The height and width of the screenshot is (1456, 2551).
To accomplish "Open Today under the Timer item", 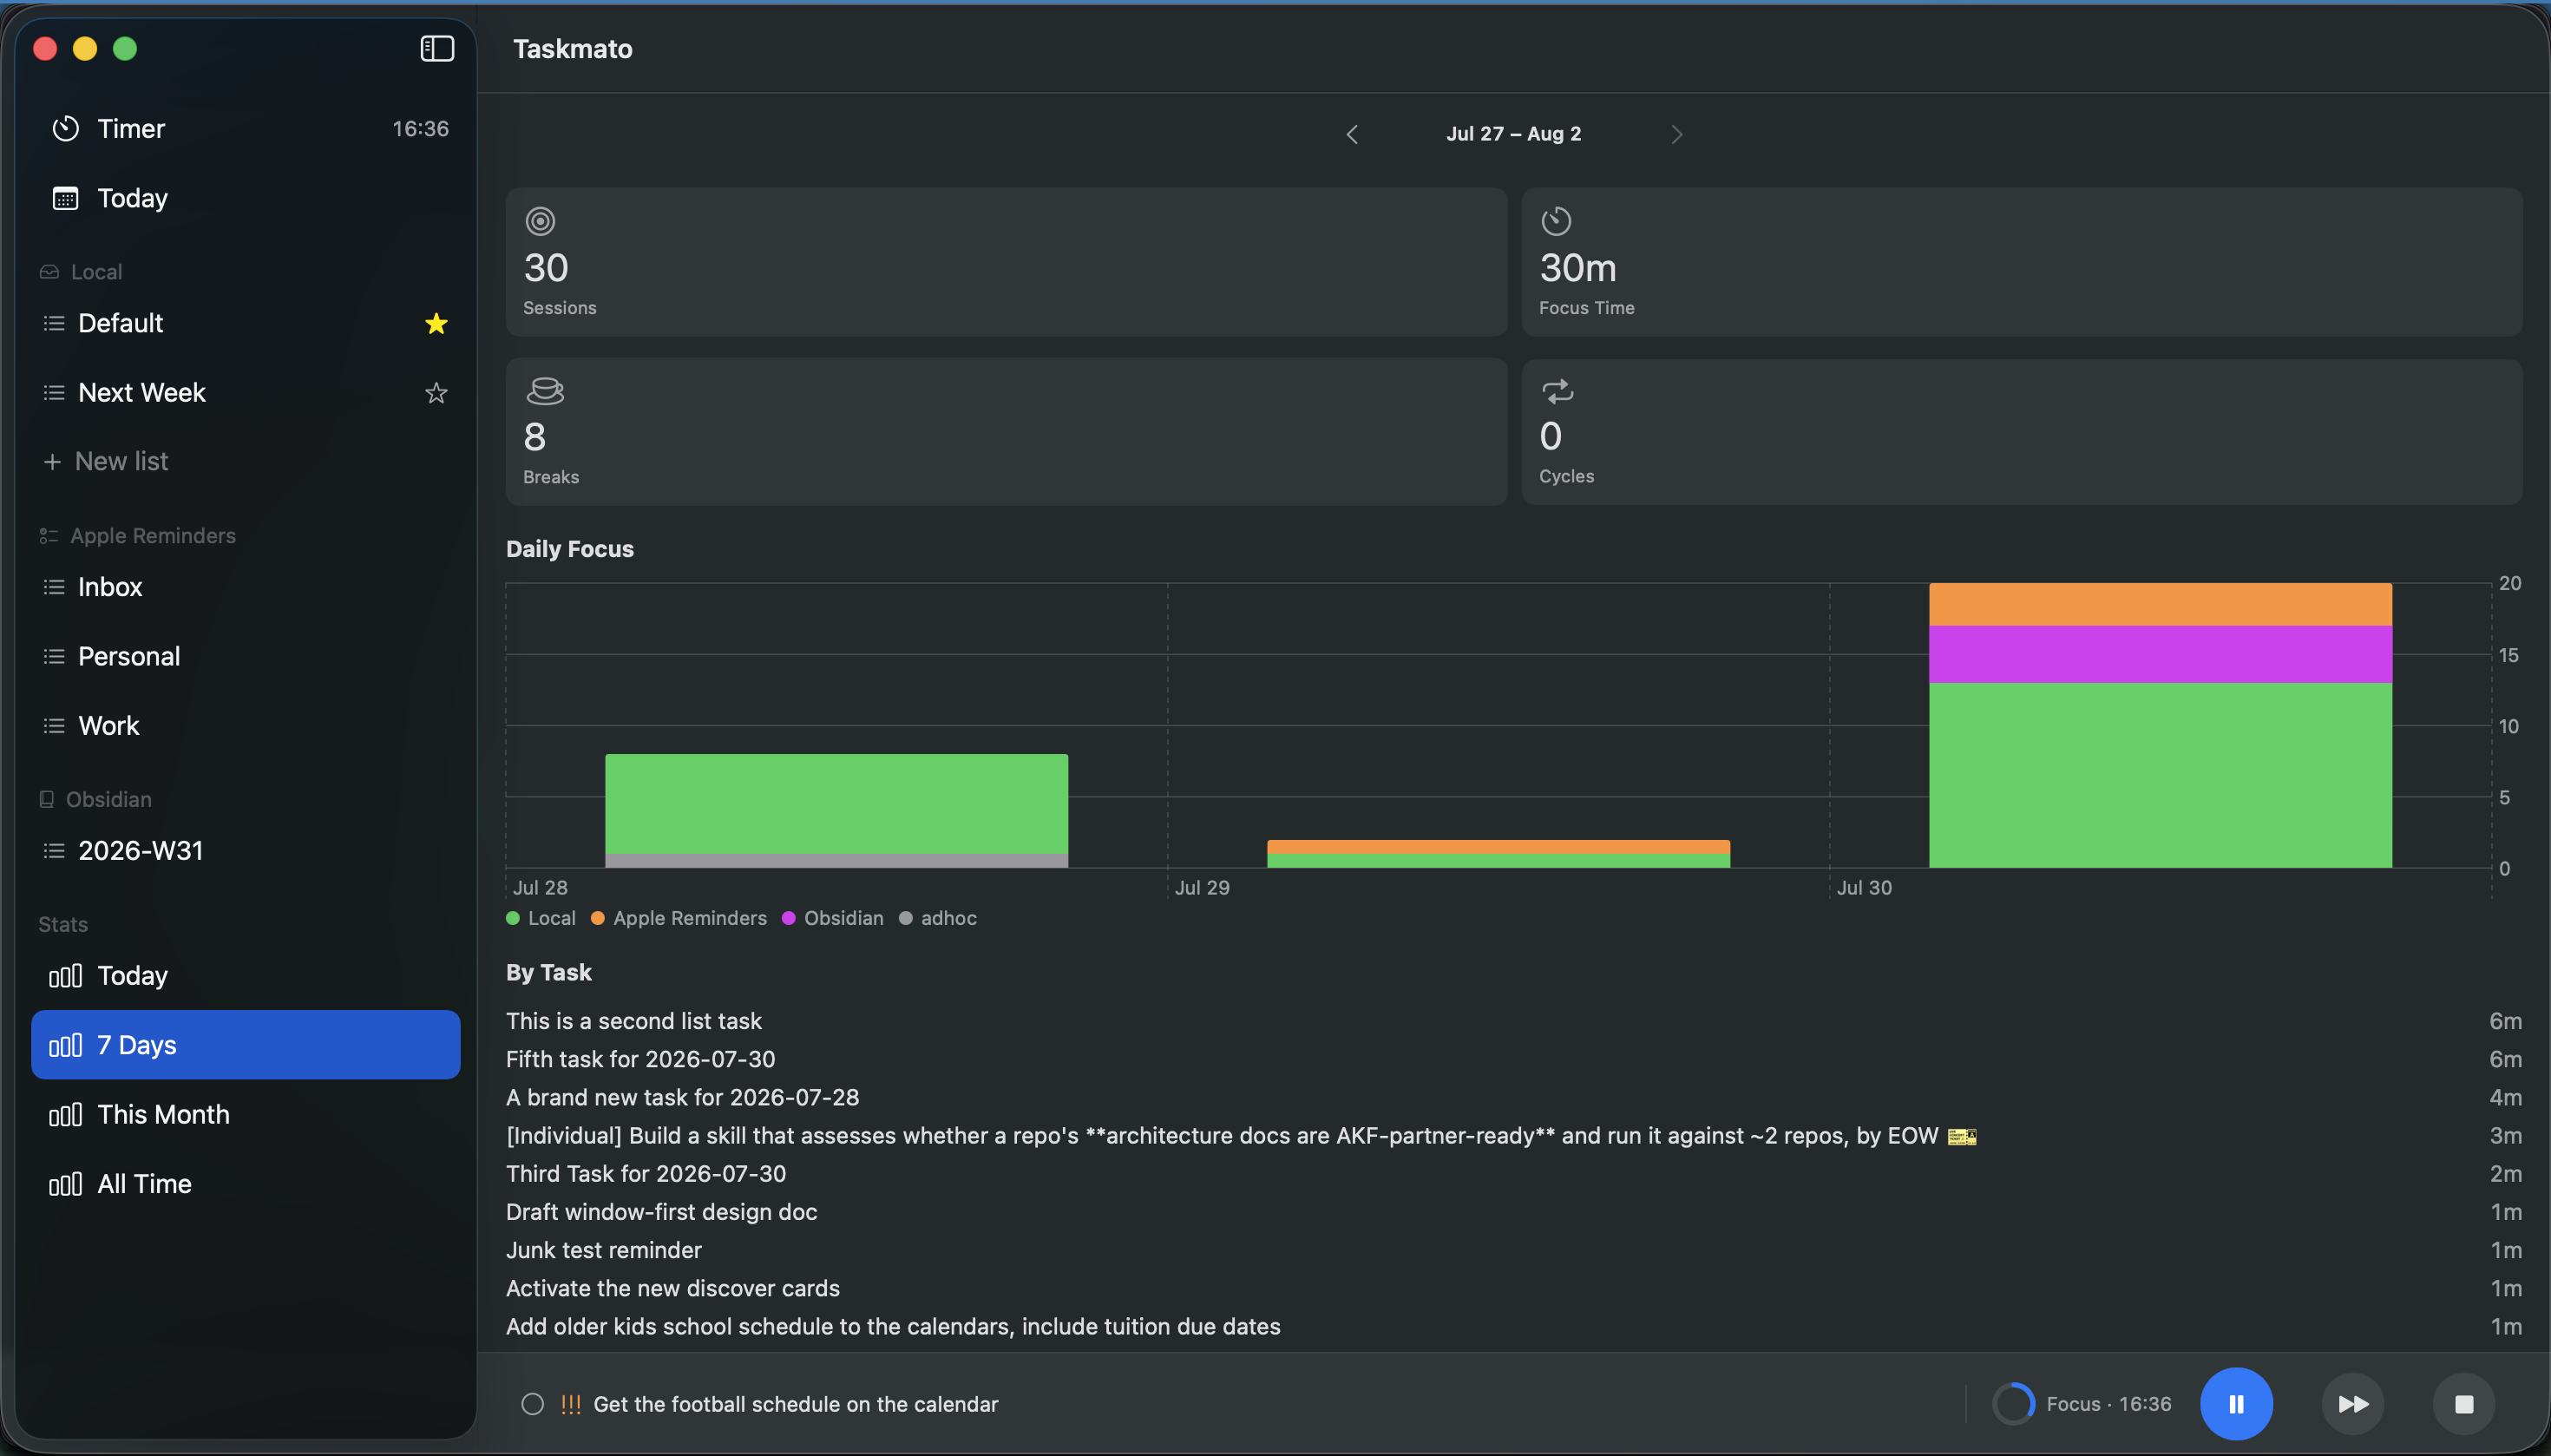I will point(246,198).
